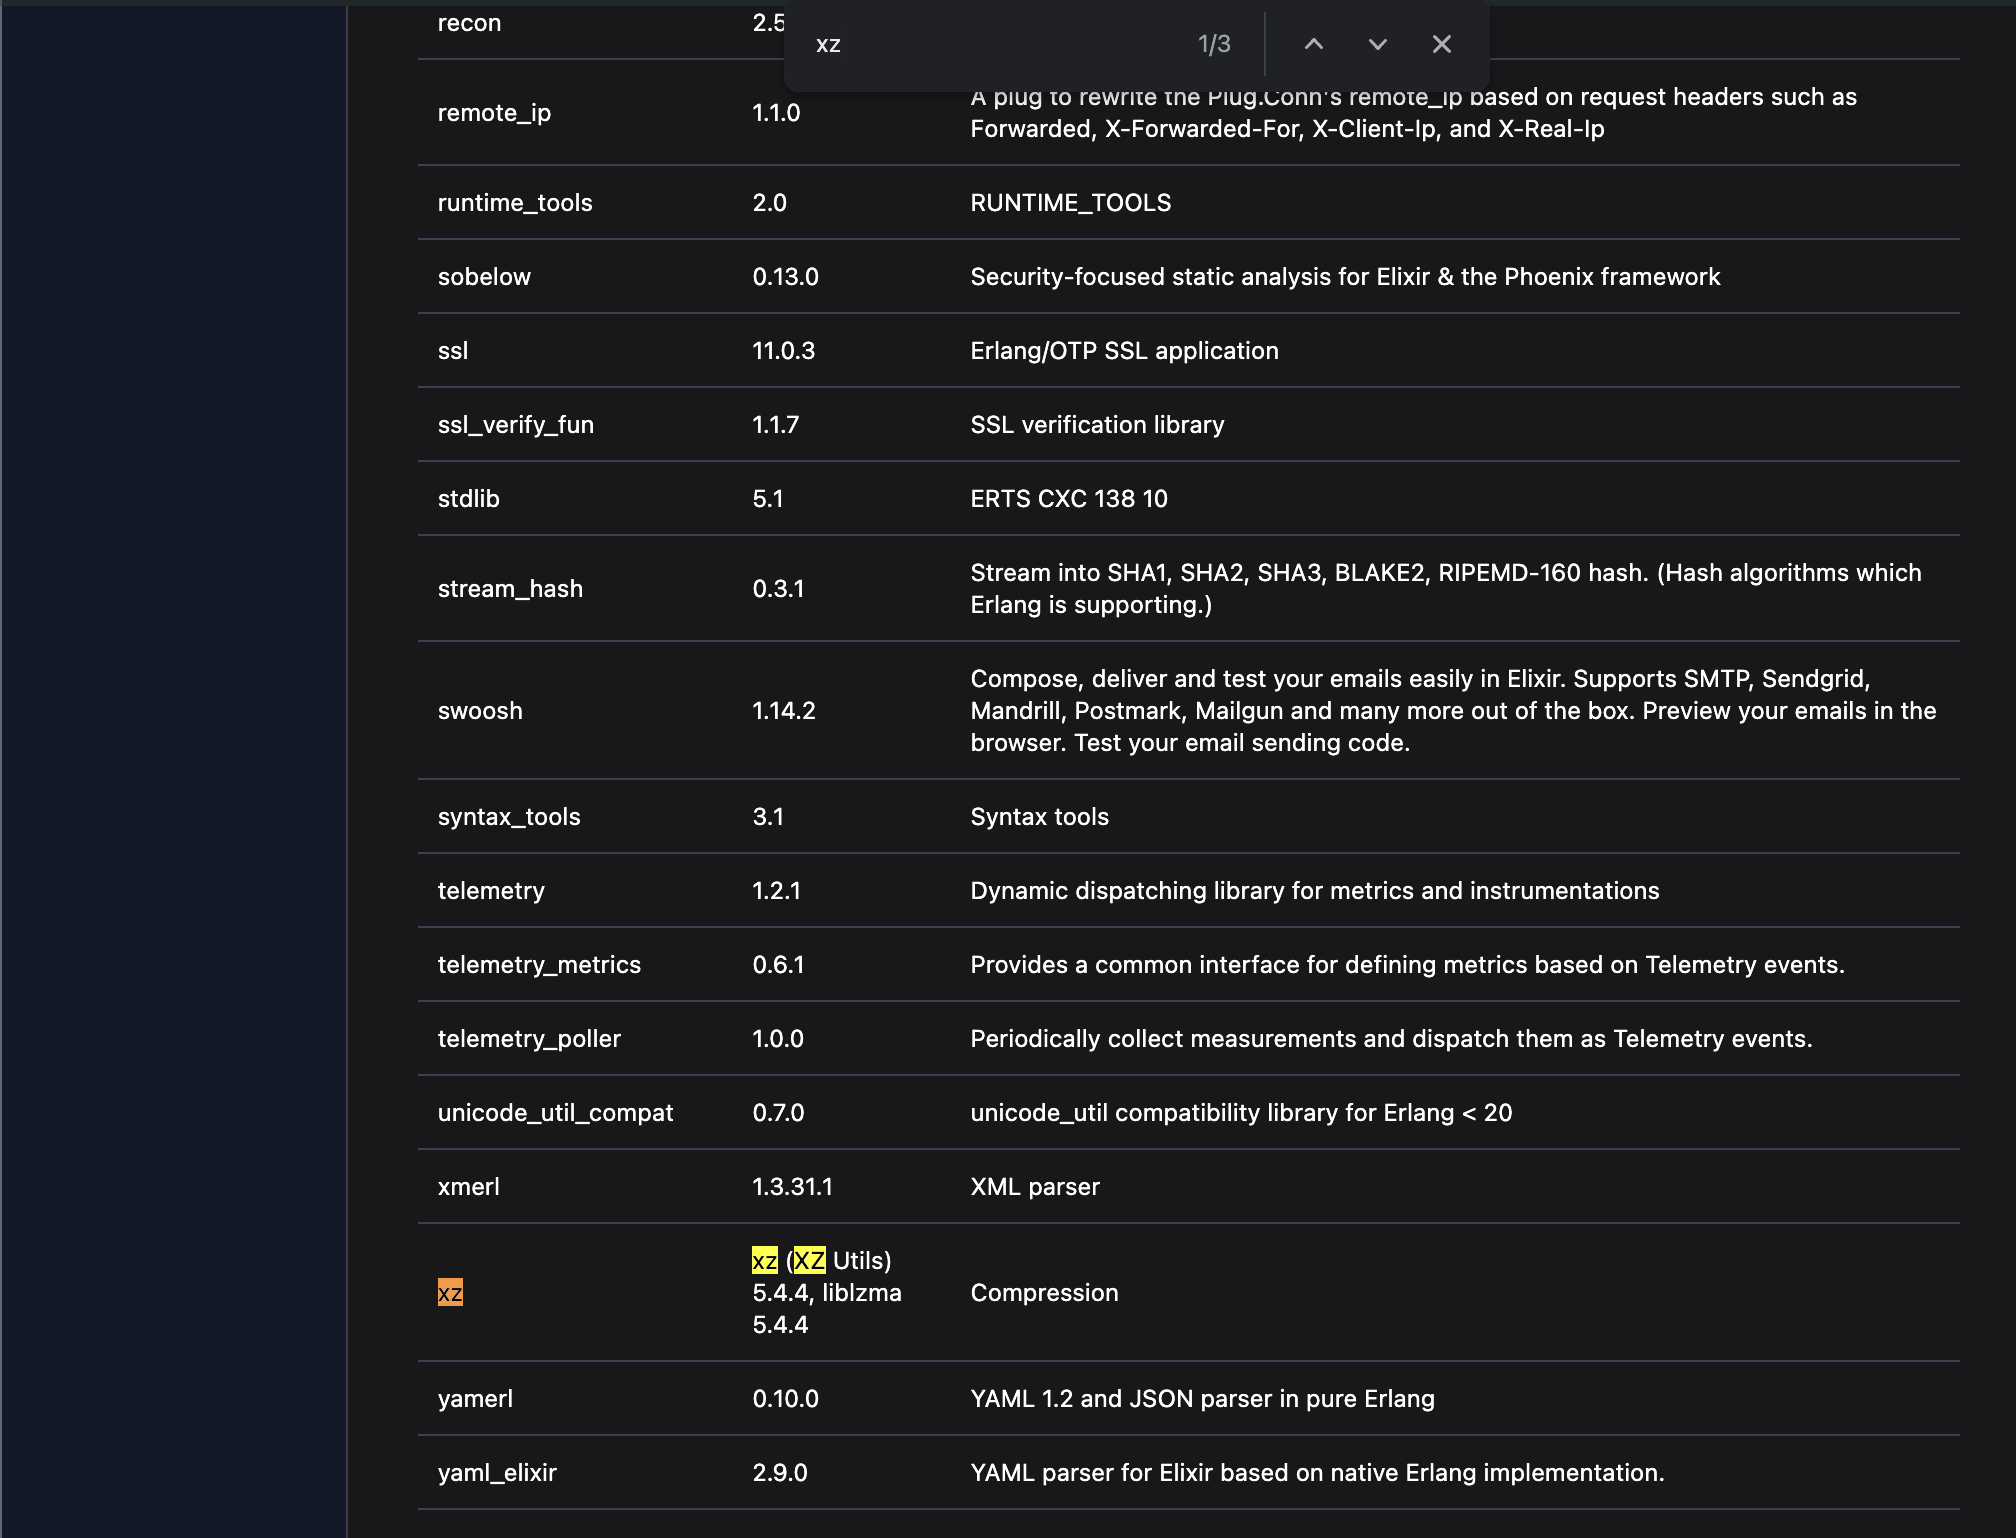Click the 'Erlang/OTP SSL application' description
2016x1538 pixels.
click(1124, 351)
